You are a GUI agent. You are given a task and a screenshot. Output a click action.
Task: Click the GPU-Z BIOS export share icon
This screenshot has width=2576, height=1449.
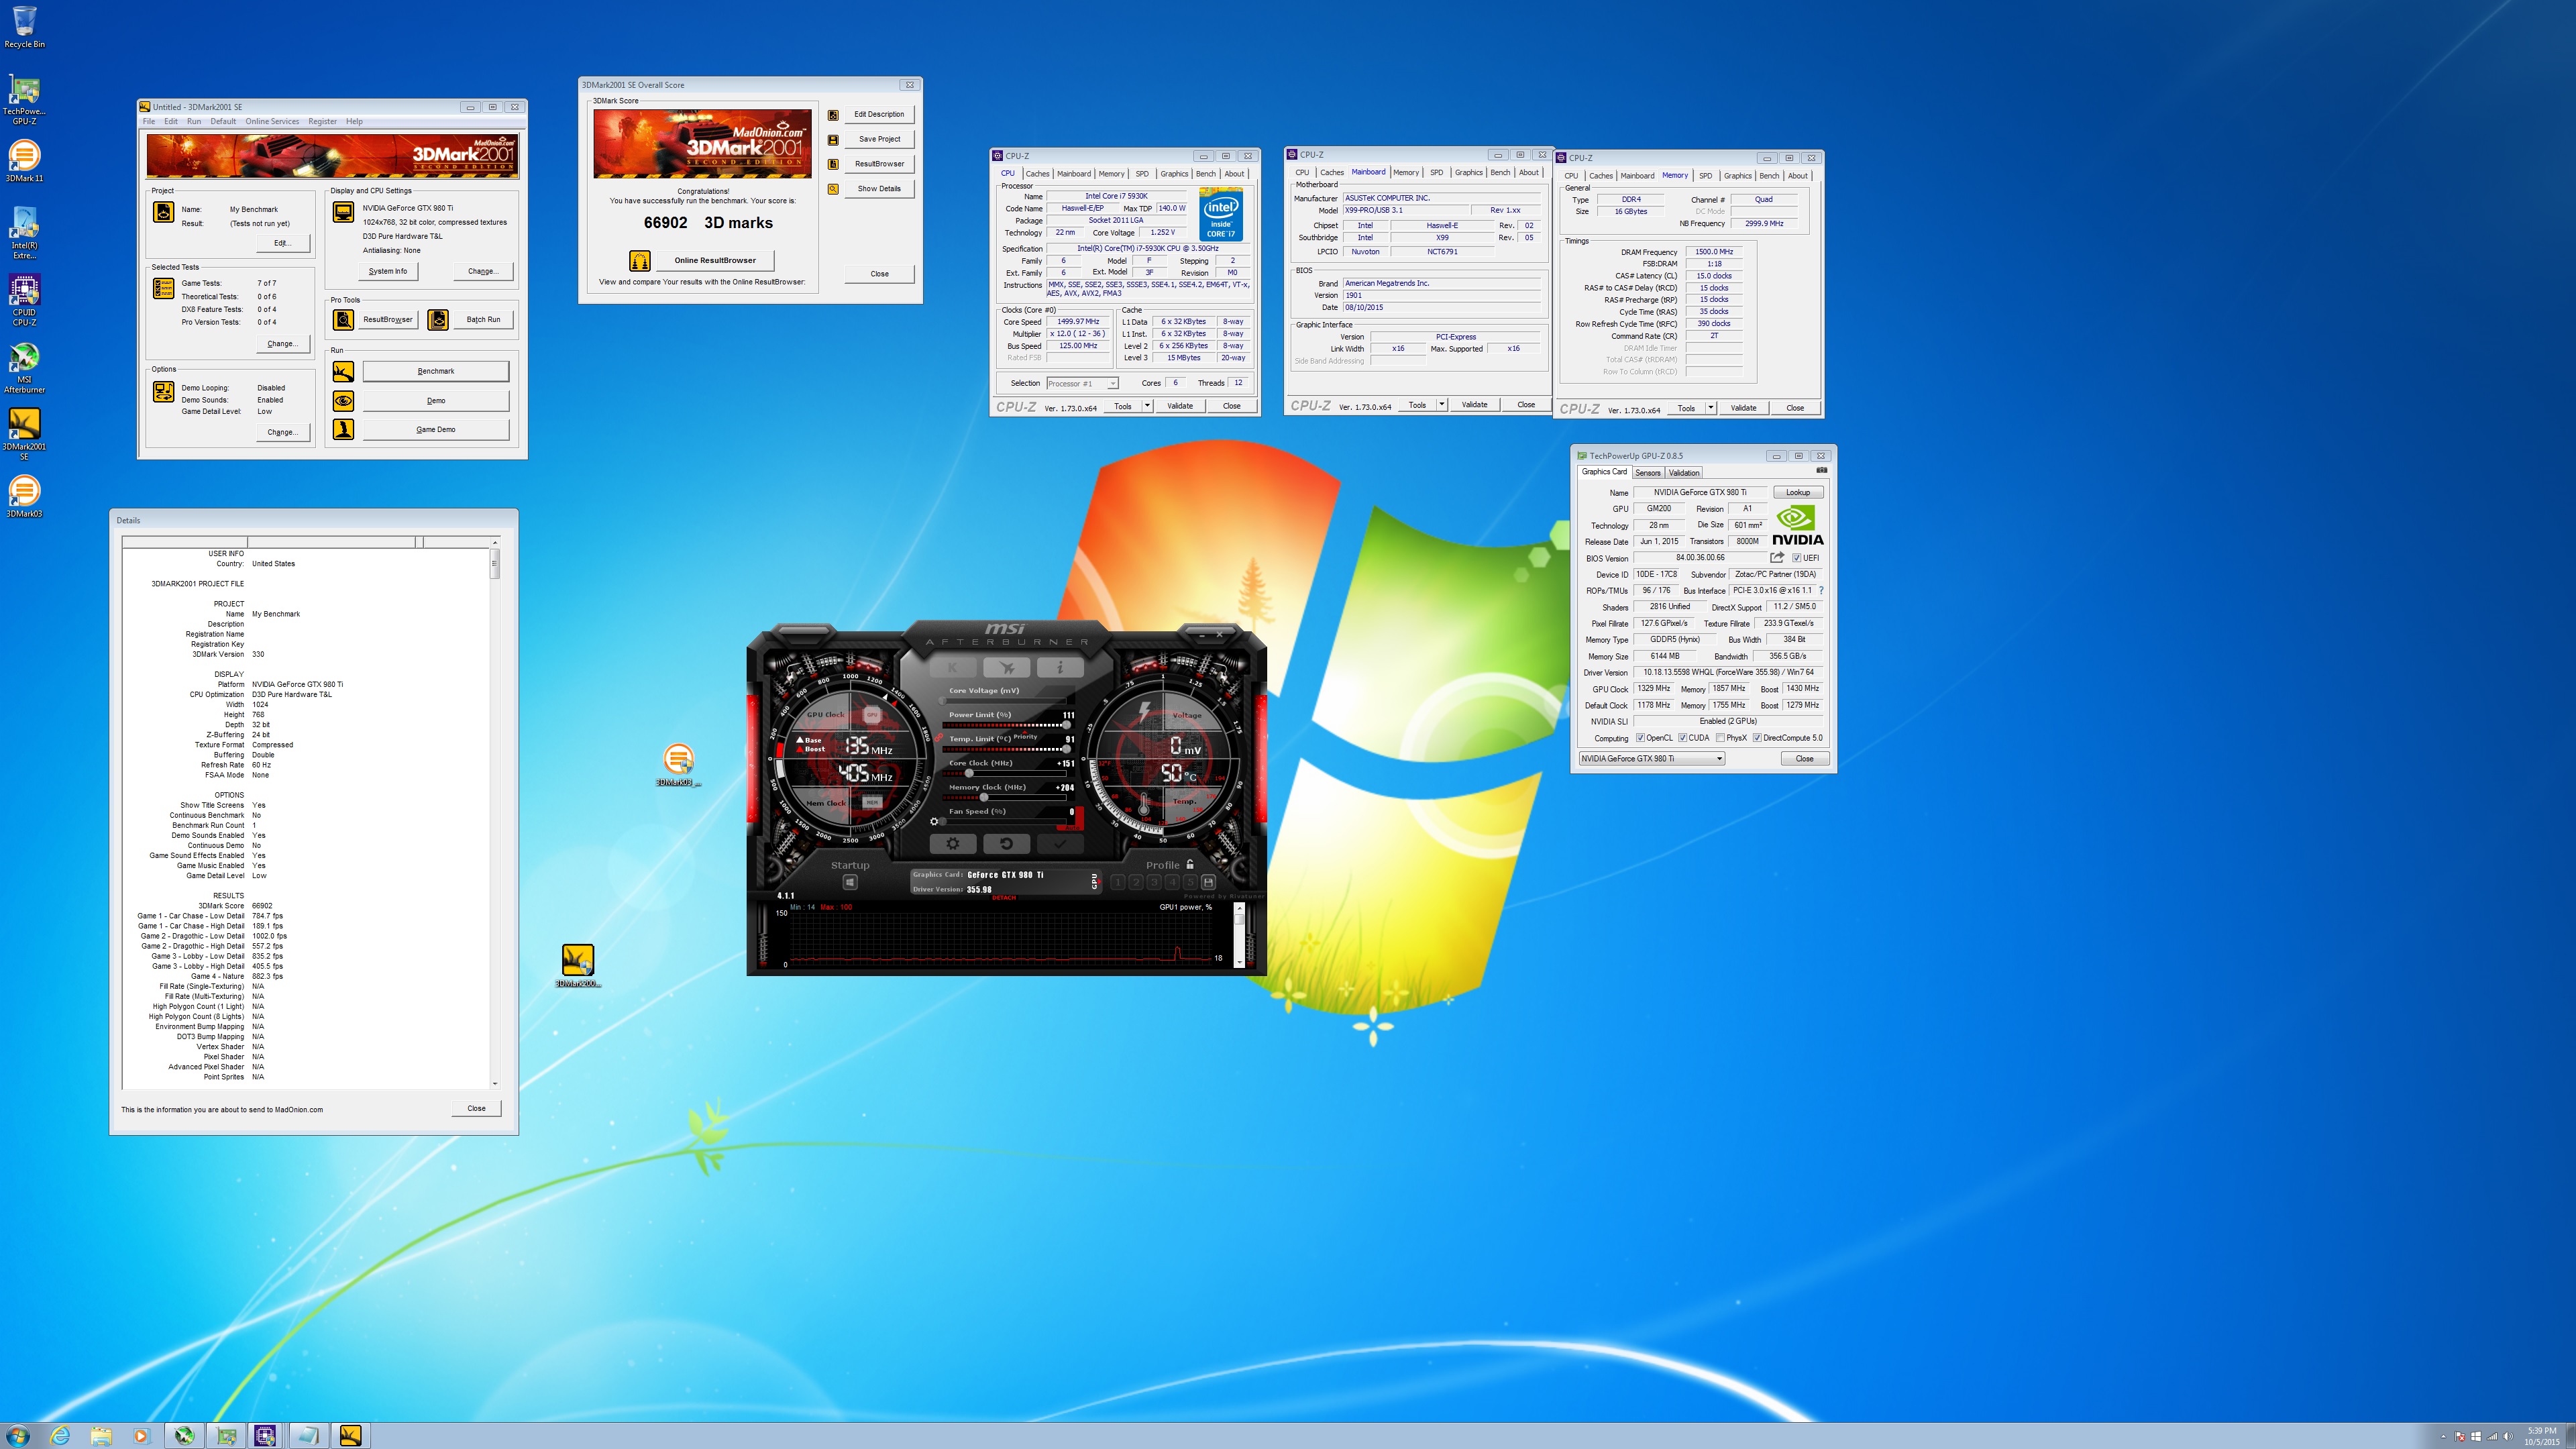[x=1777, y=558]
